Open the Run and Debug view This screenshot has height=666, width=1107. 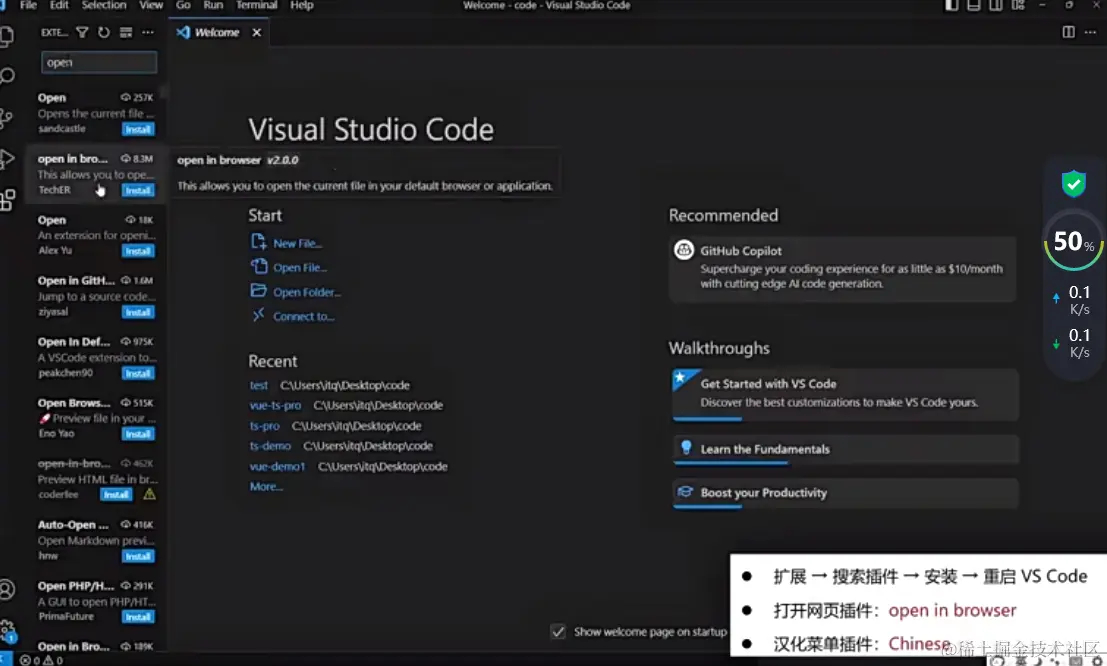[x=6, y=159]
